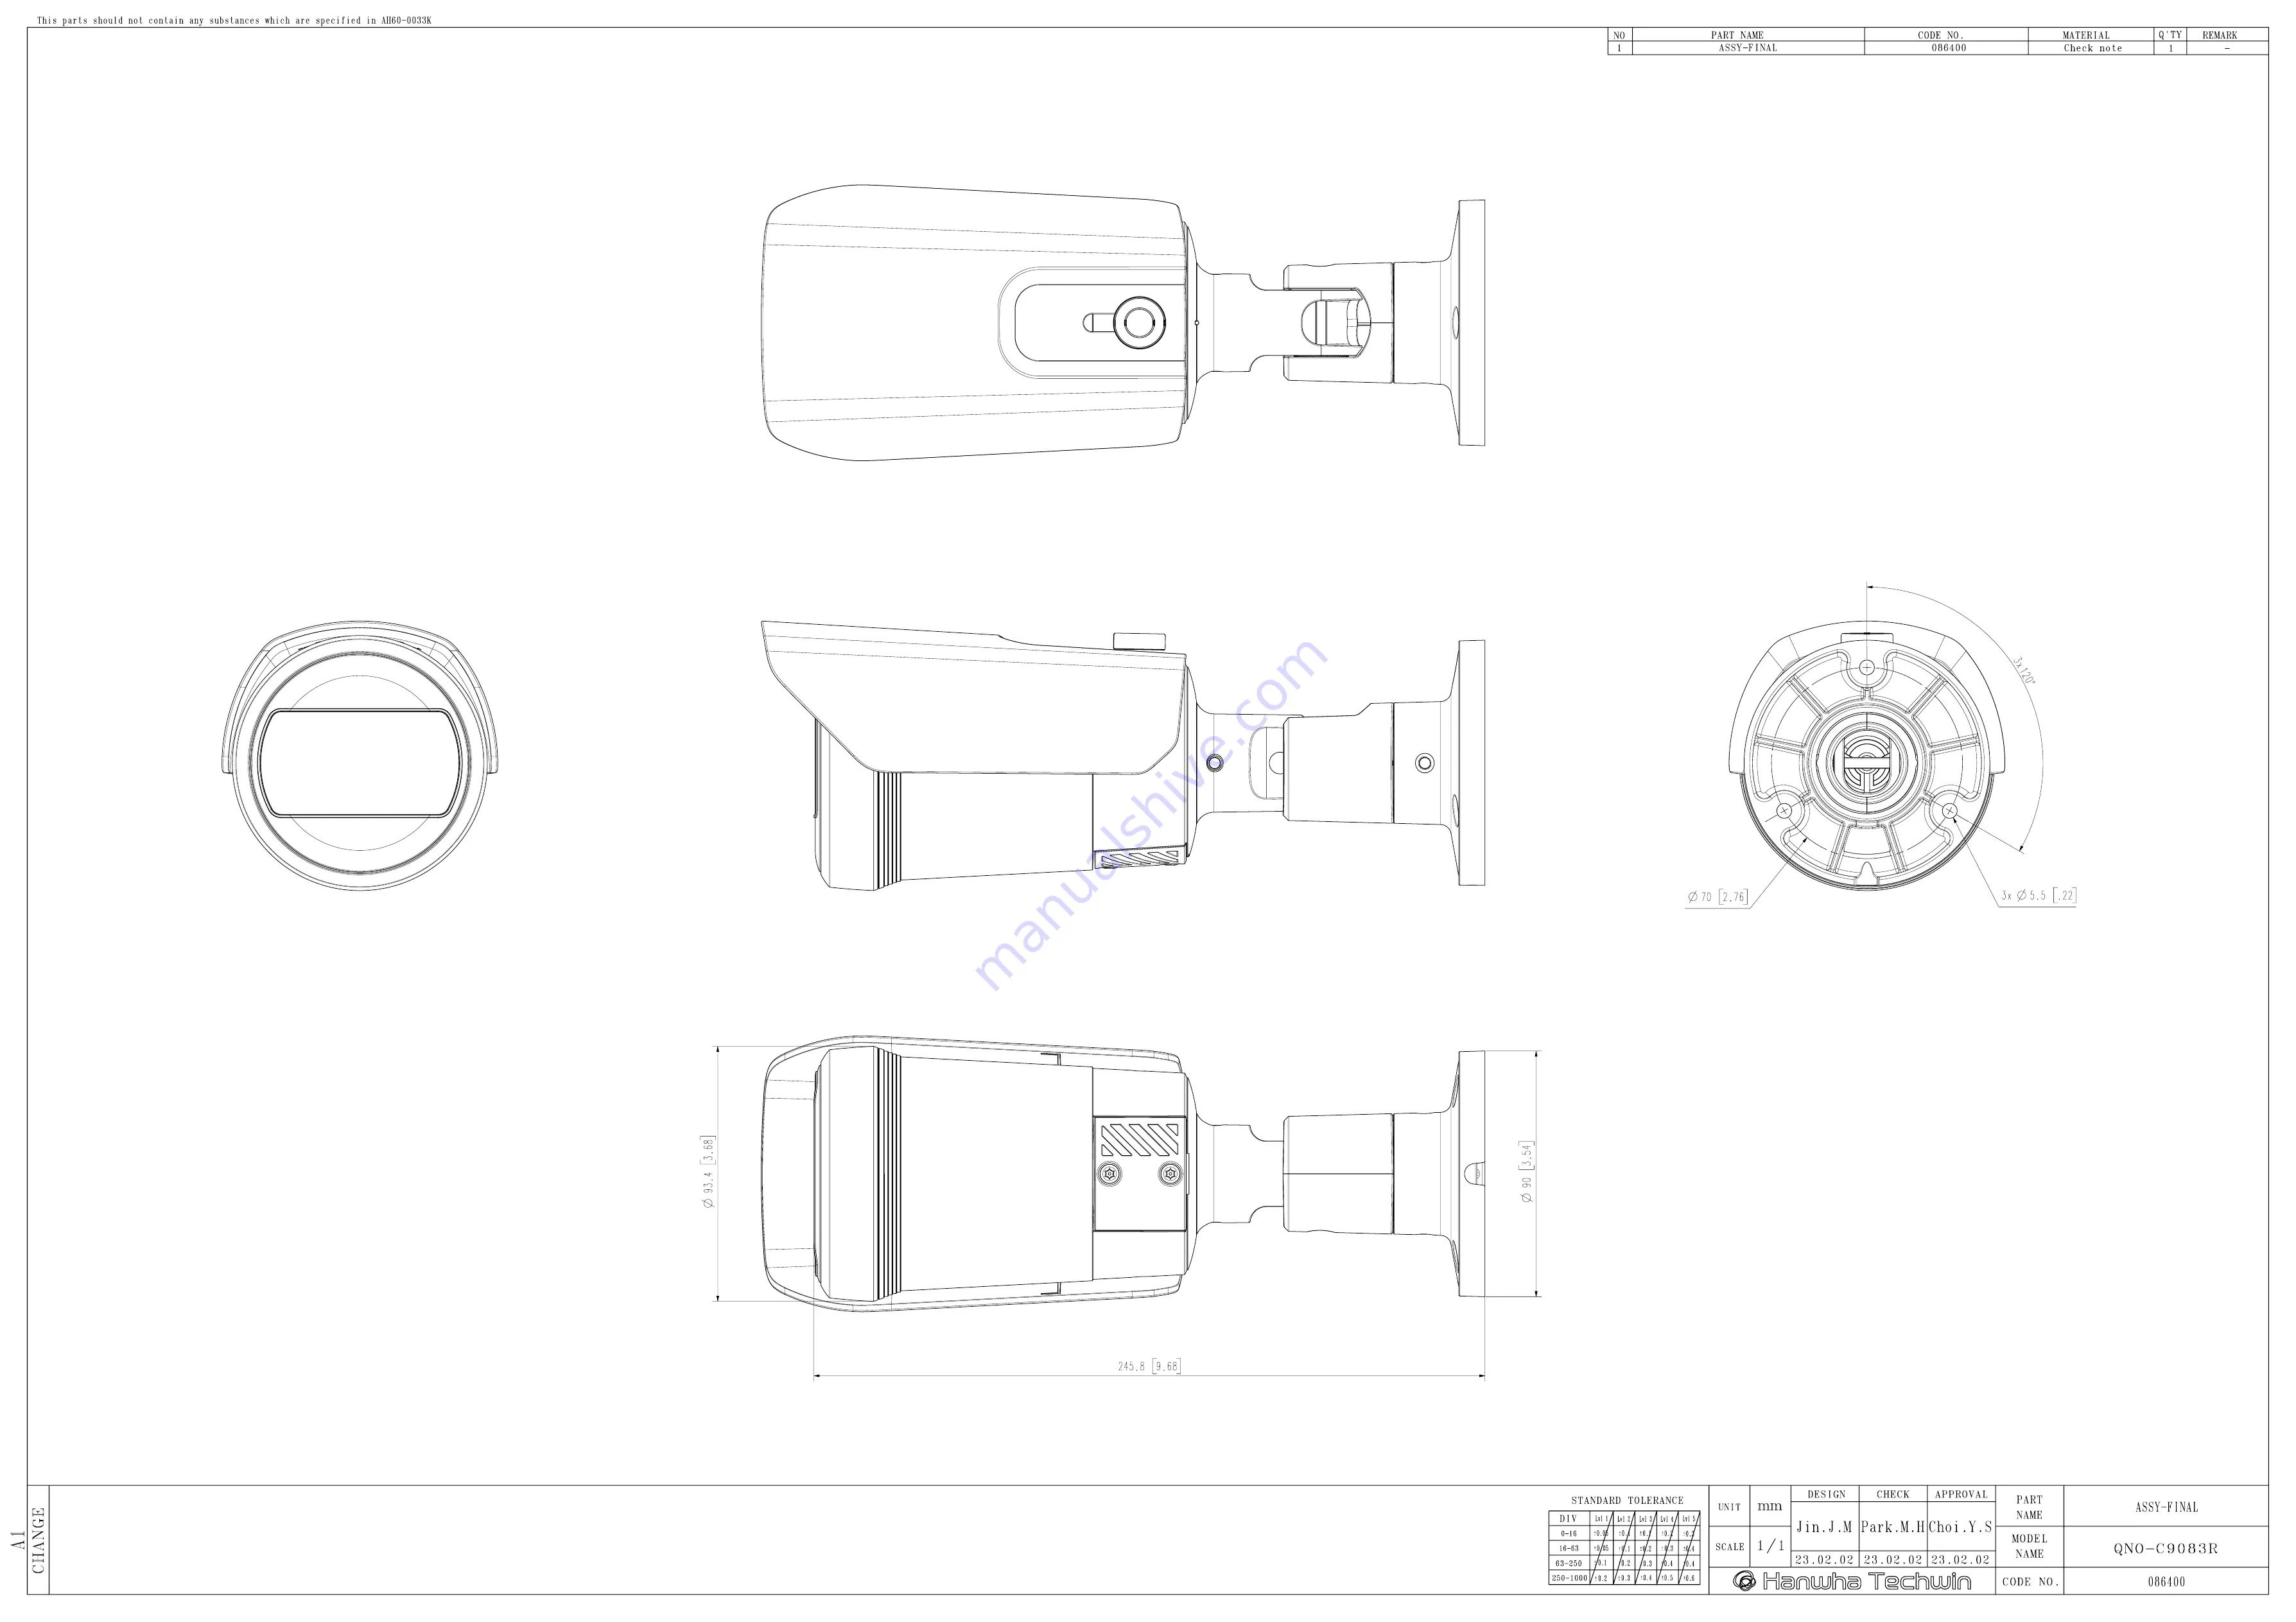Click the Ø 90 [3.54] dimension label
The width and height of the screenshot is (2296, 1622).
1526,1171
